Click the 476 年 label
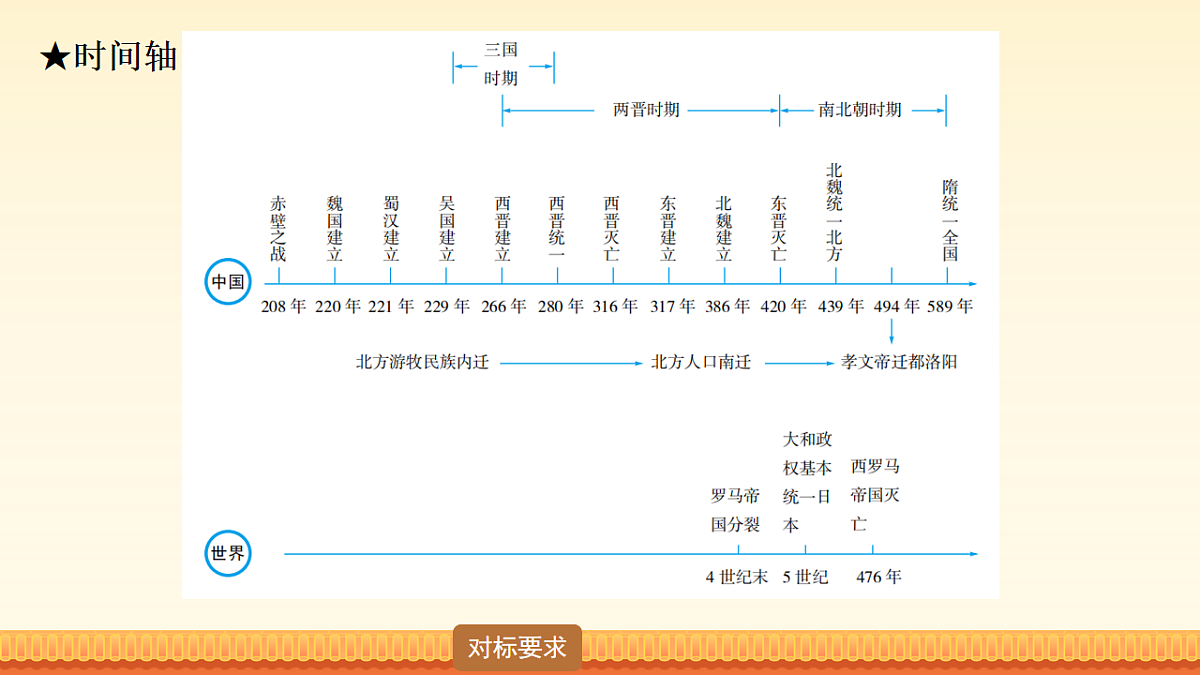Screen dimensions: 1200x675 coord(878,577)
